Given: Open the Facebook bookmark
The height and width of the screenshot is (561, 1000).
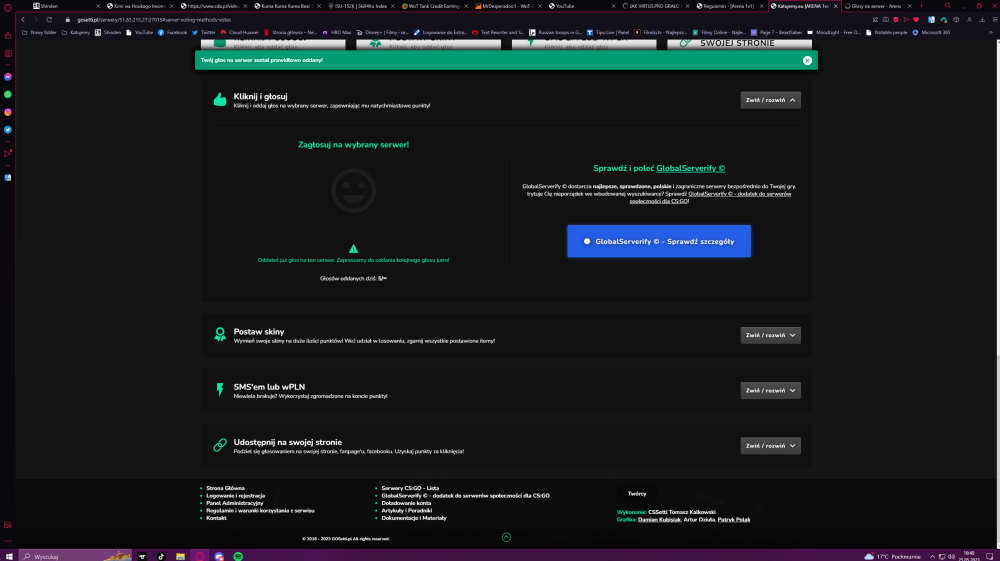Looking at the screenshot, I should click(x=172, y=33).
